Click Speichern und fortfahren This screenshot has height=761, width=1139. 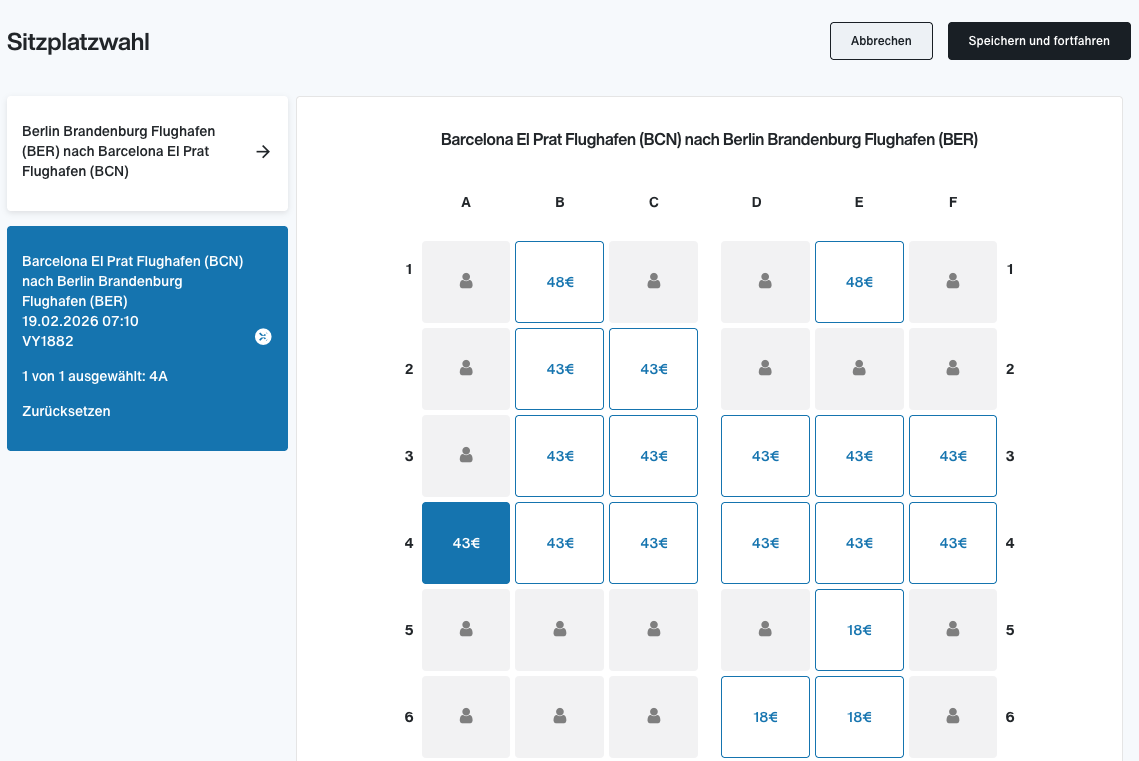(1039, 41)
